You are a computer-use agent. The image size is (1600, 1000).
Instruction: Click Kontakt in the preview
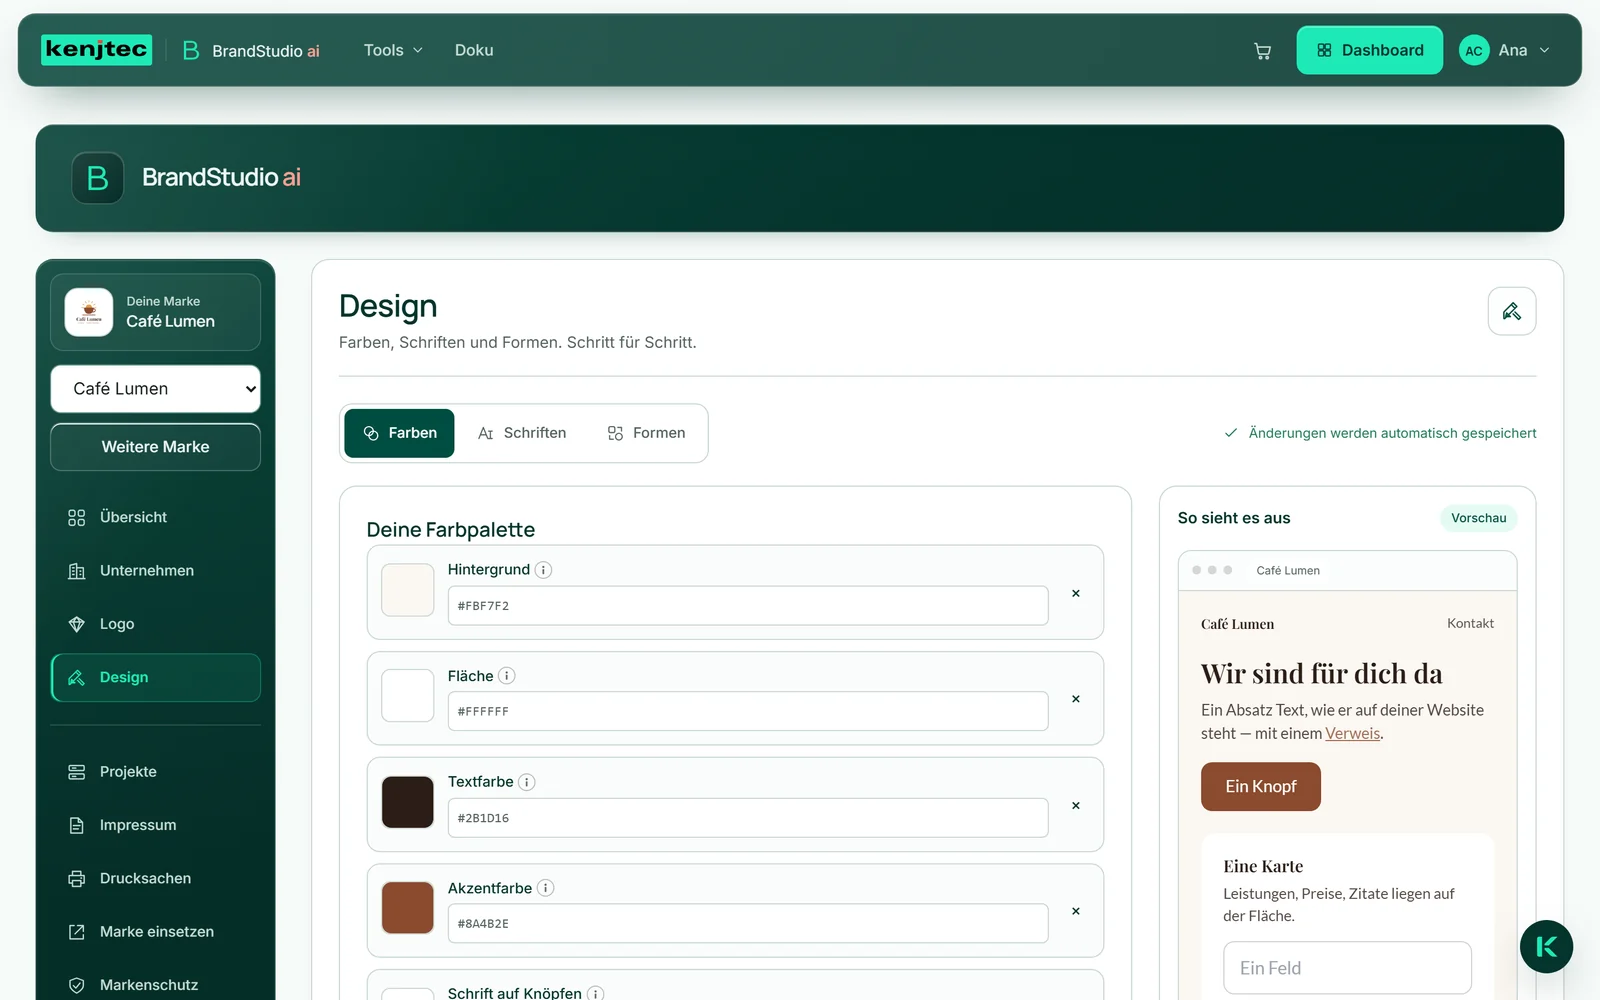click(x=1470, y=623)
